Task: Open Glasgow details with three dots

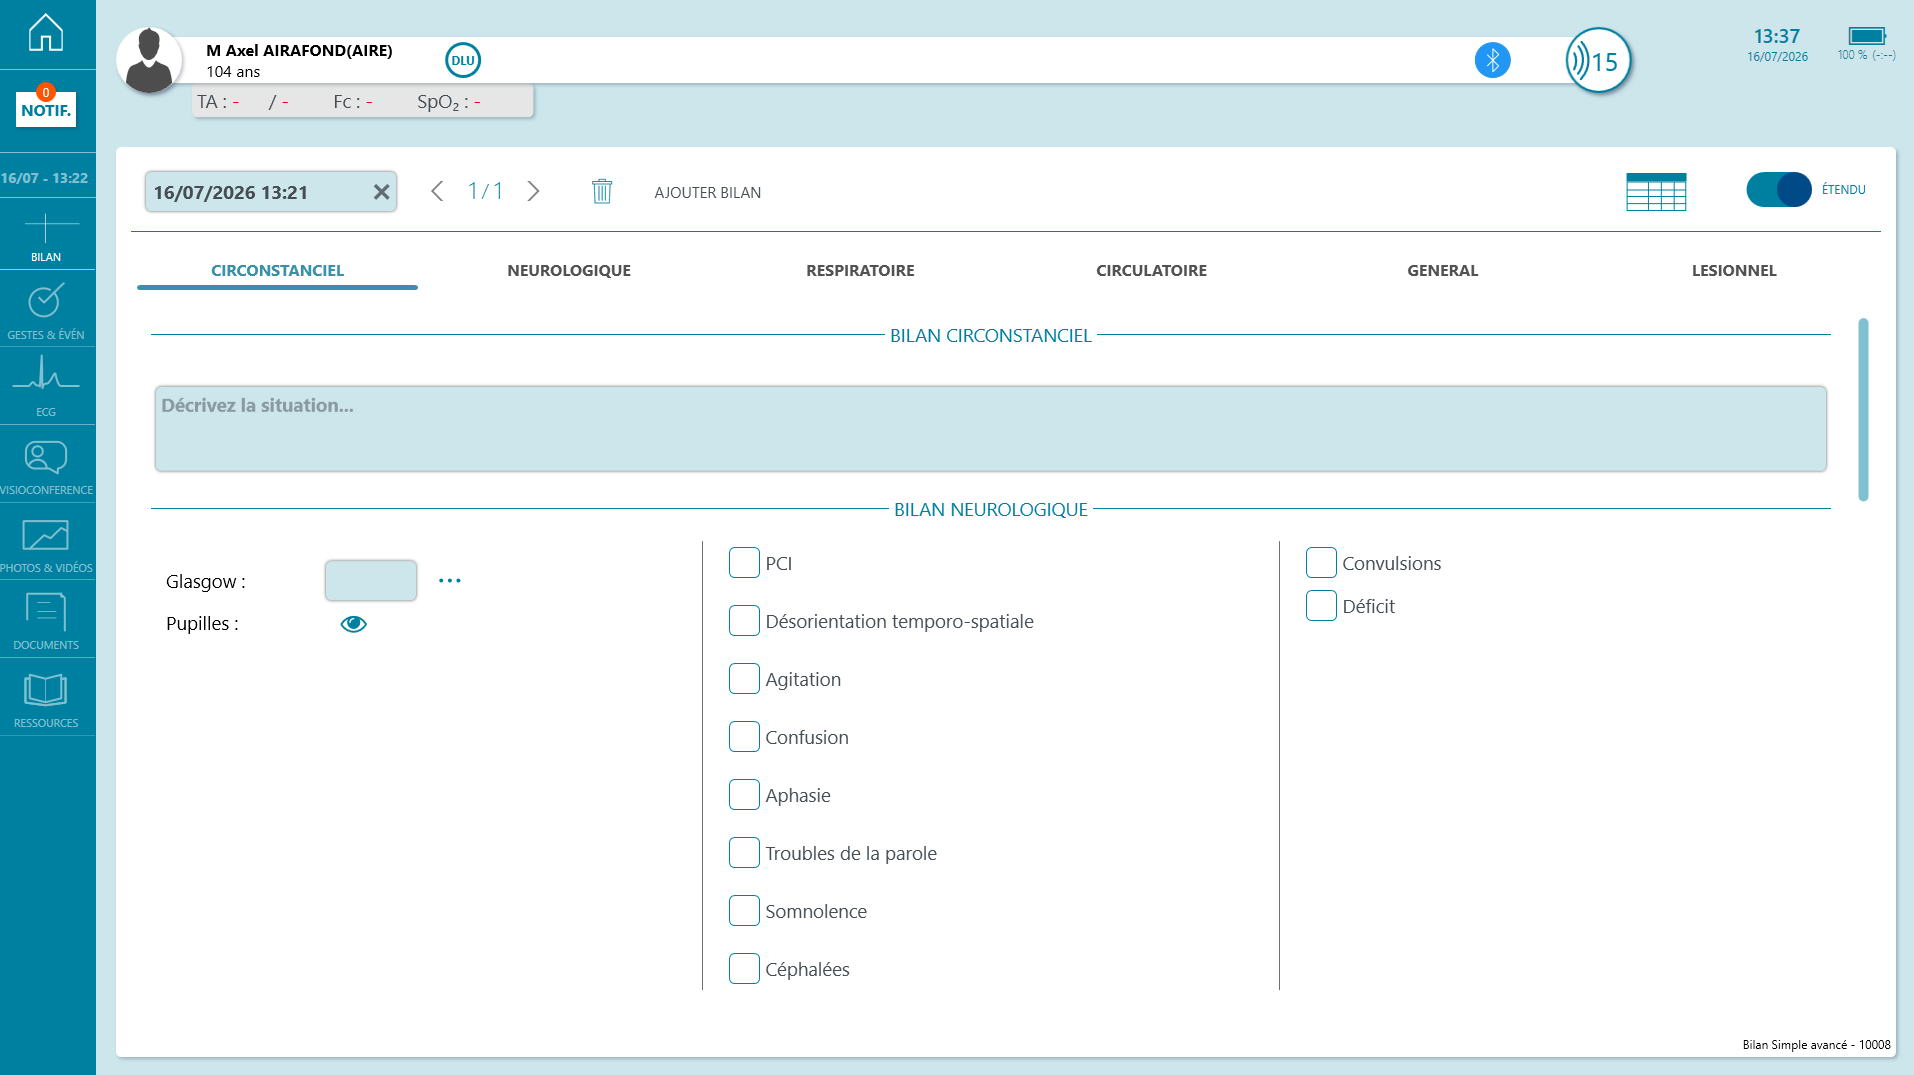Action: 450,581
